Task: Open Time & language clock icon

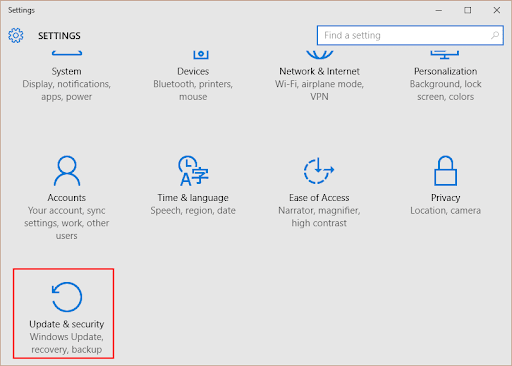Action: pos(193,171)
